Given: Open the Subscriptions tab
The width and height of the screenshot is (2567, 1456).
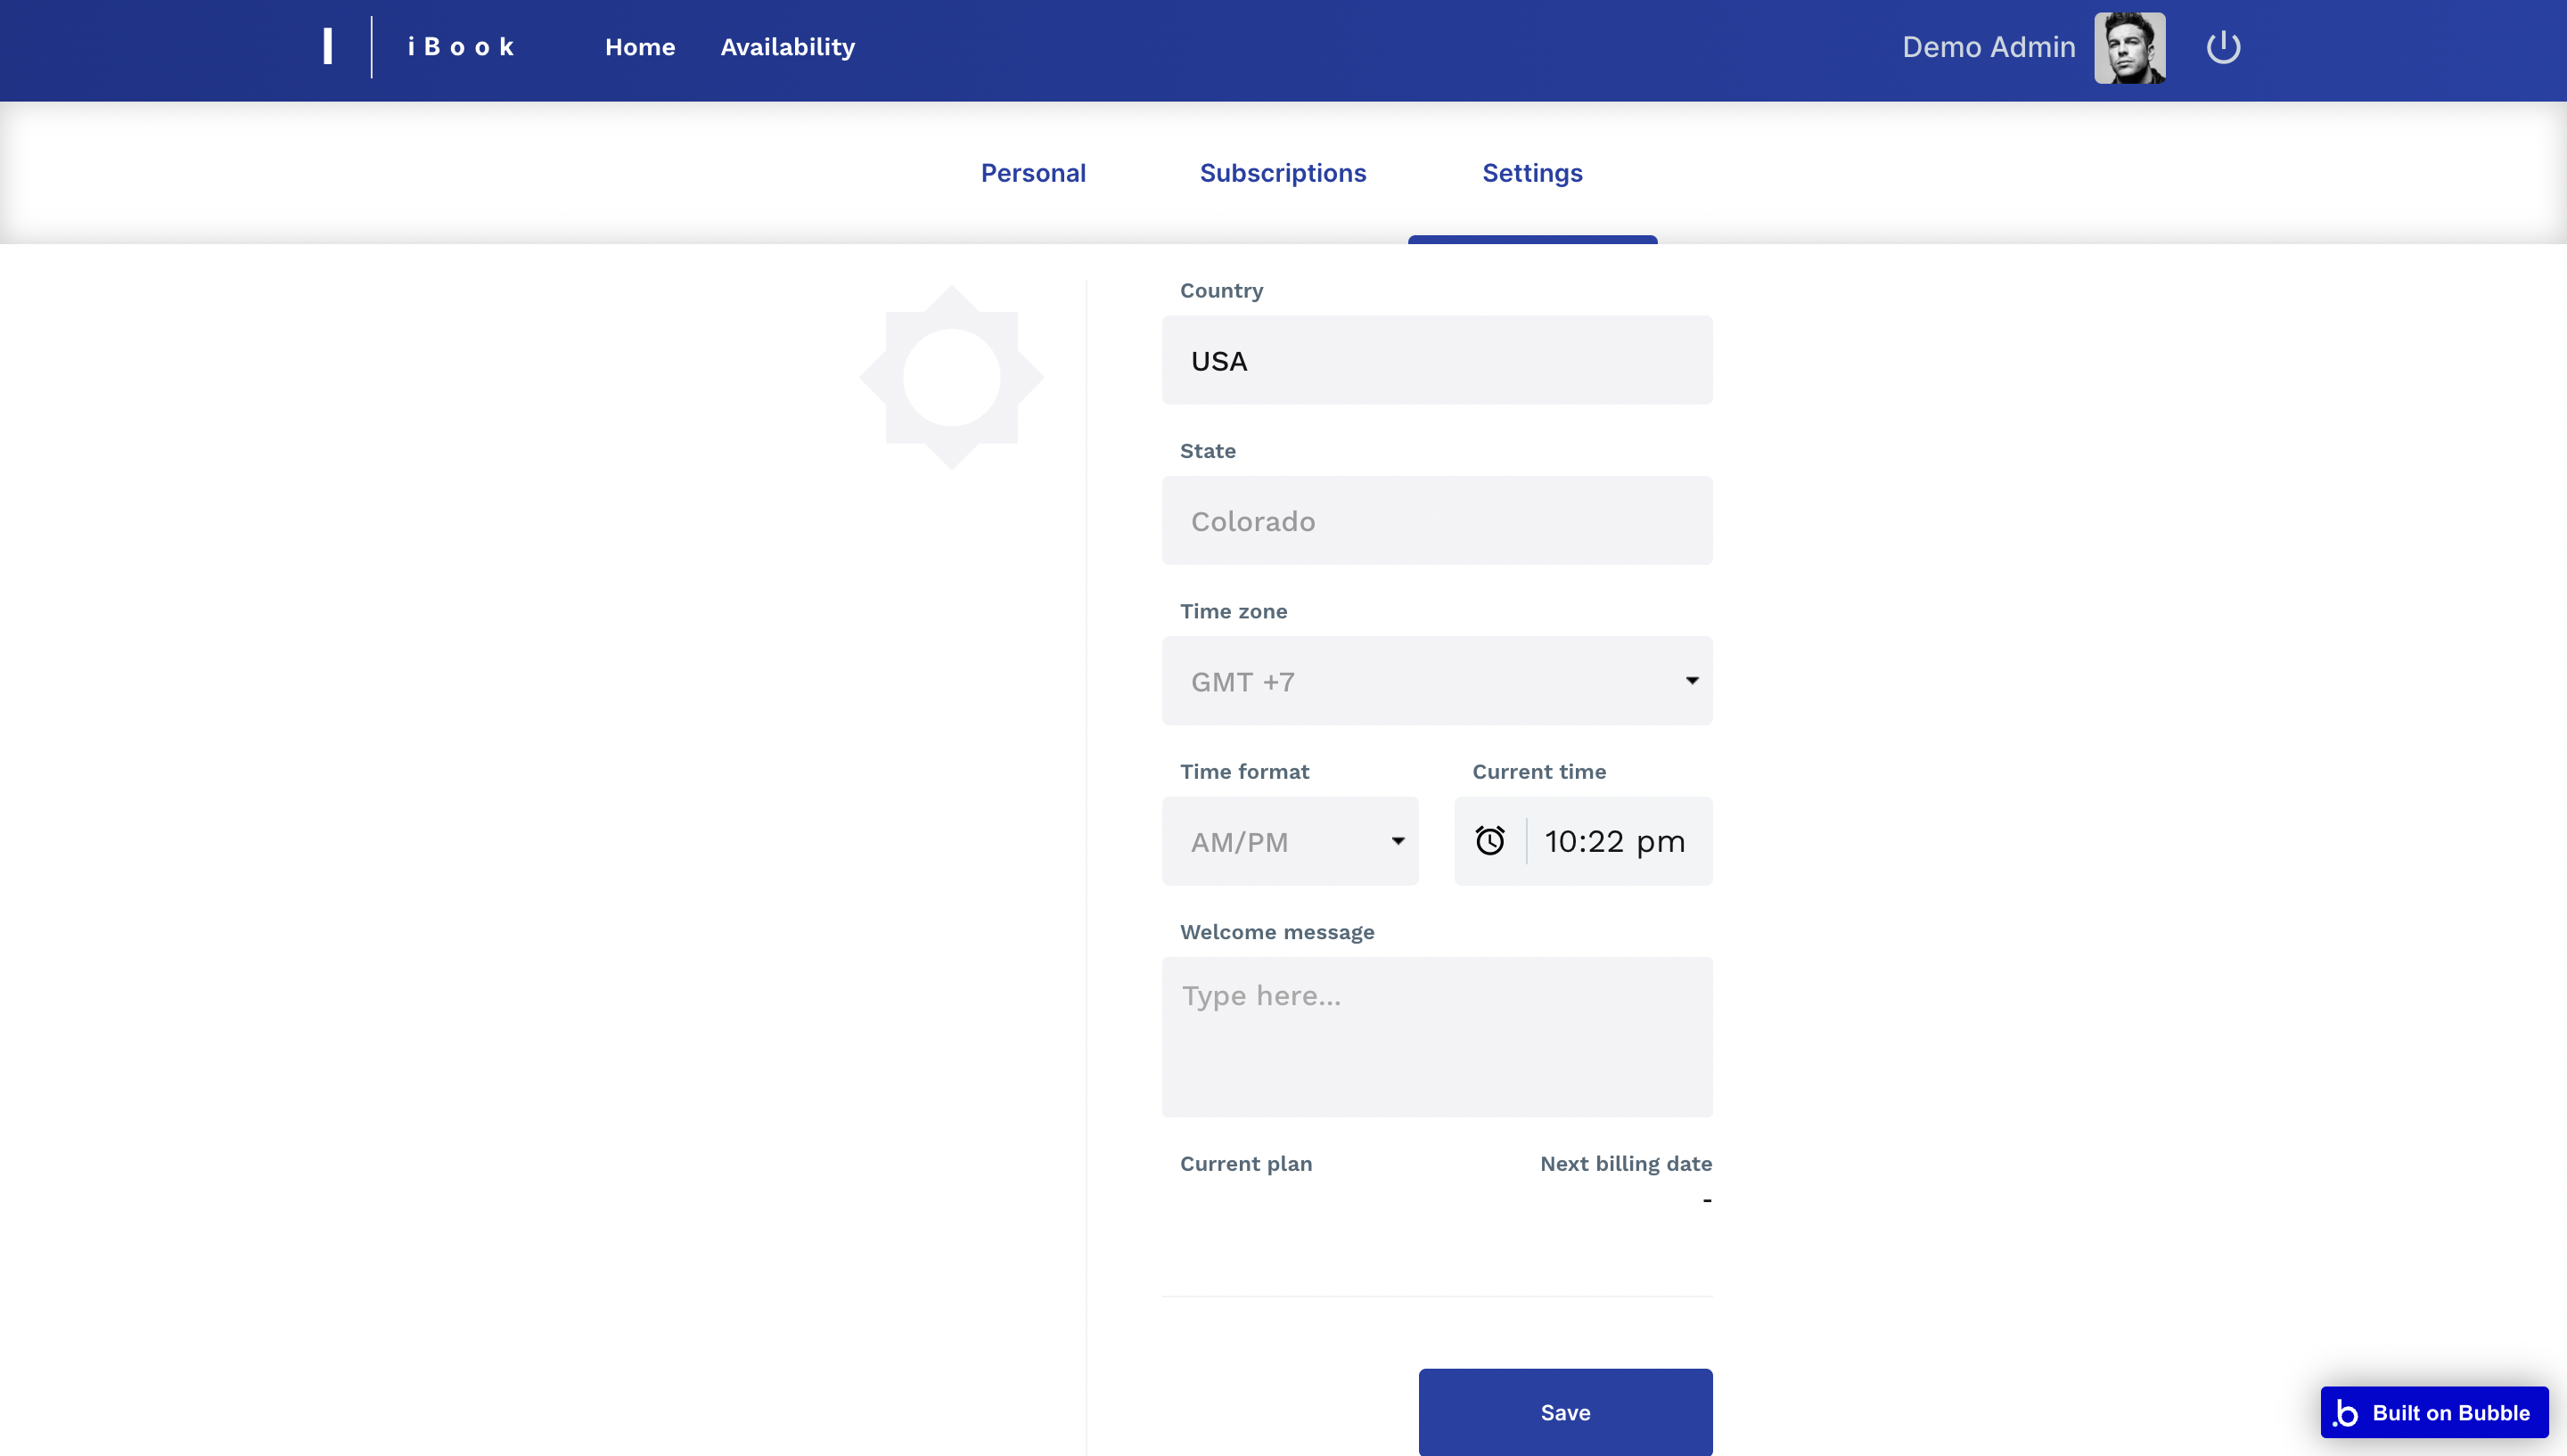Looking at the screenshot, I should click(x=1282, y=173).
